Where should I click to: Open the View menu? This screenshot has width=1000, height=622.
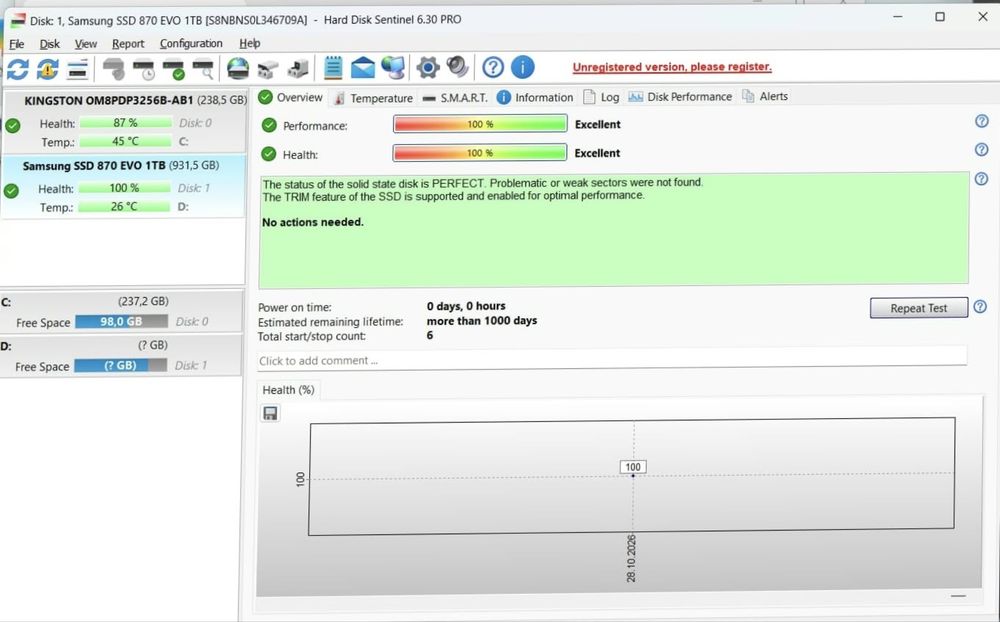pos(85,43)
